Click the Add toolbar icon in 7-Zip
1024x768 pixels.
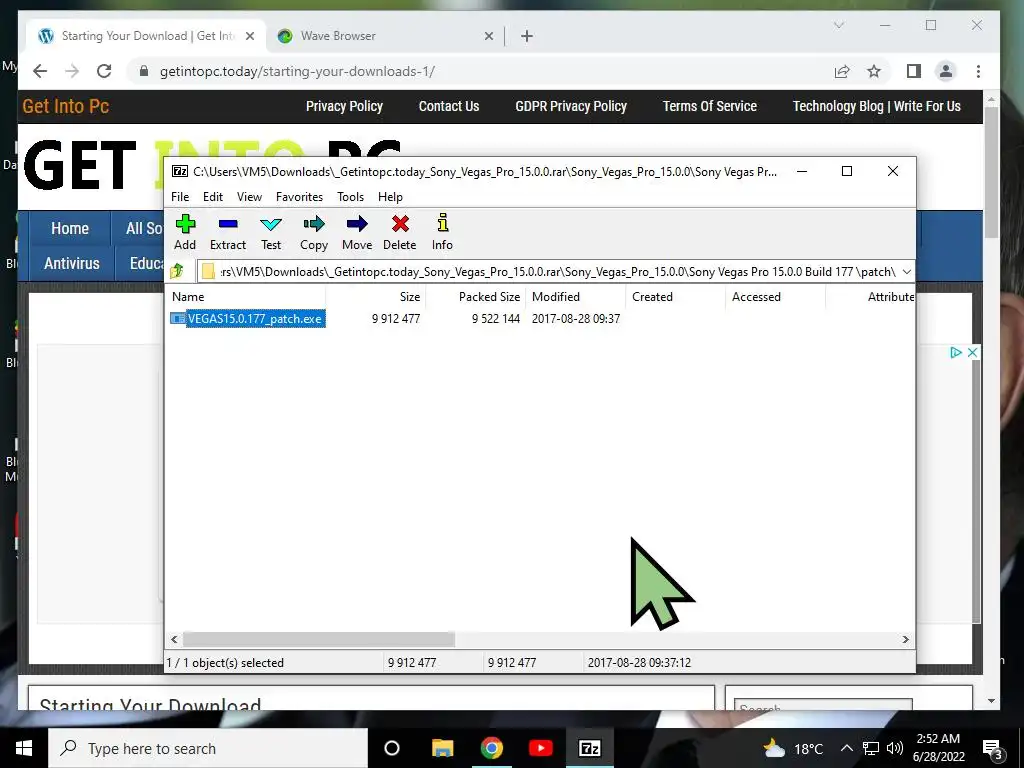185,224
